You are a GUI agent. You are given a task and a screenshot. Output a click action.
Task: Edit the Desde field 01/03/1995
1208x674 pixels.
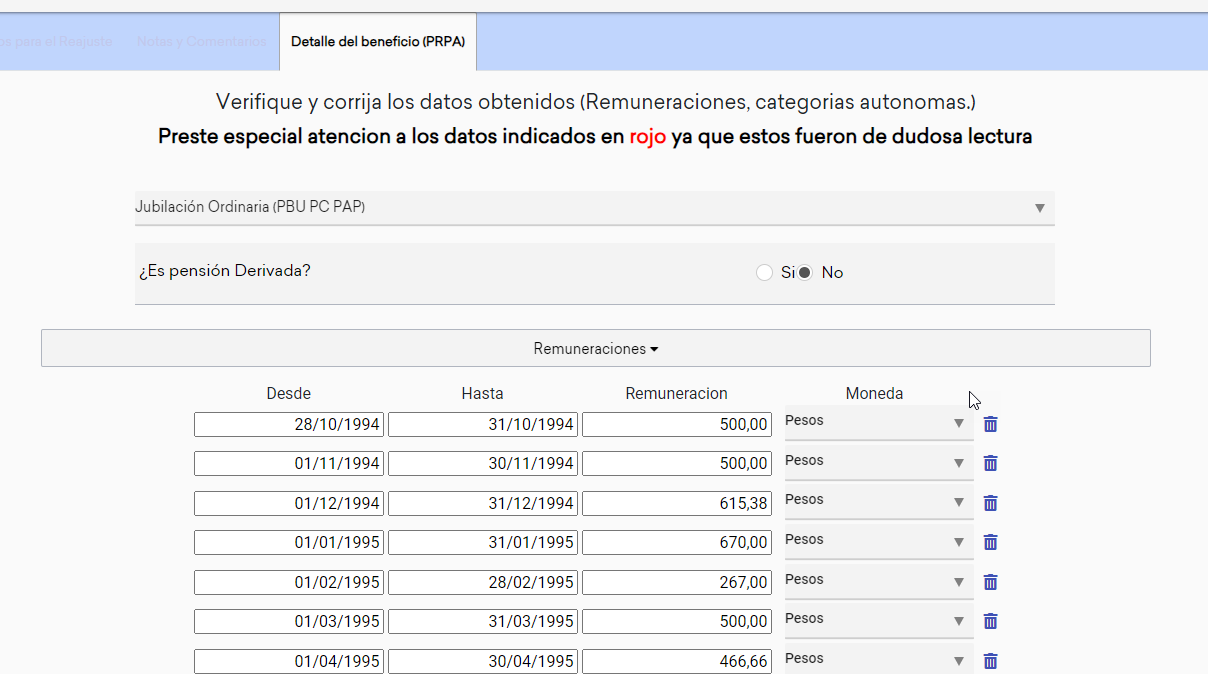coord(289,621)
